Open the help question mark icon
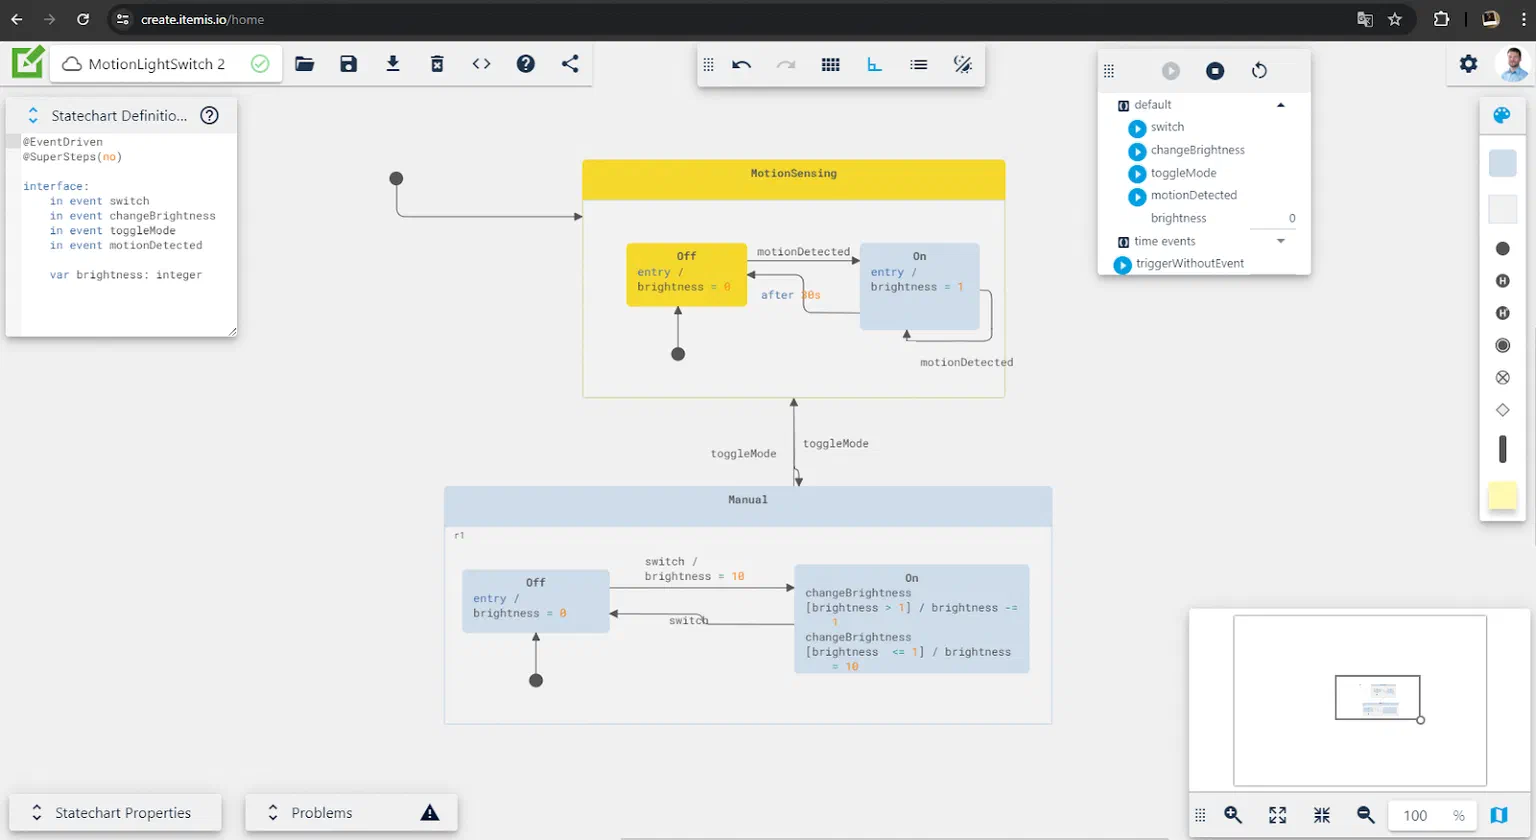The height and width of the screenshot is (840, 1536). [526, 64]
